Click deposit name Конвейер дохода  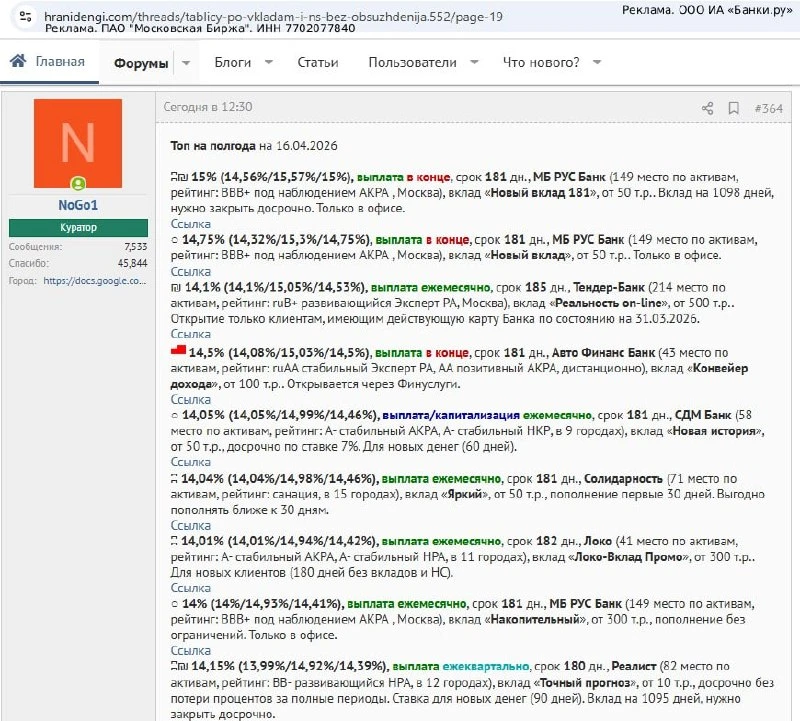(x=459, y=376)
